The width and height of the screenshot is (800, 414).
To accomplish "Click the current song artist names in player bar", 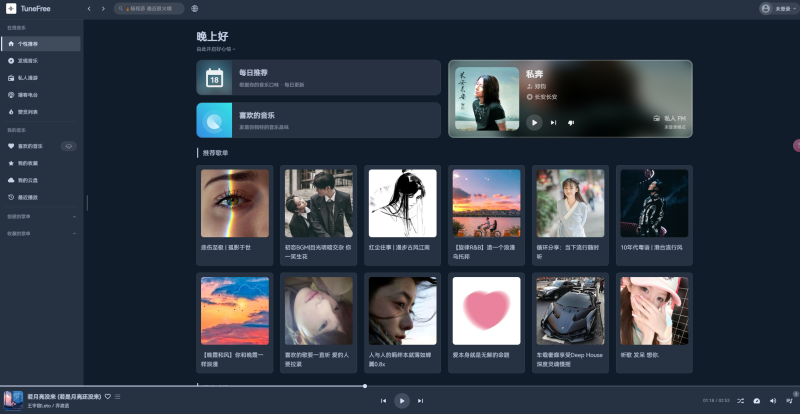I will [x=48, y=406].
